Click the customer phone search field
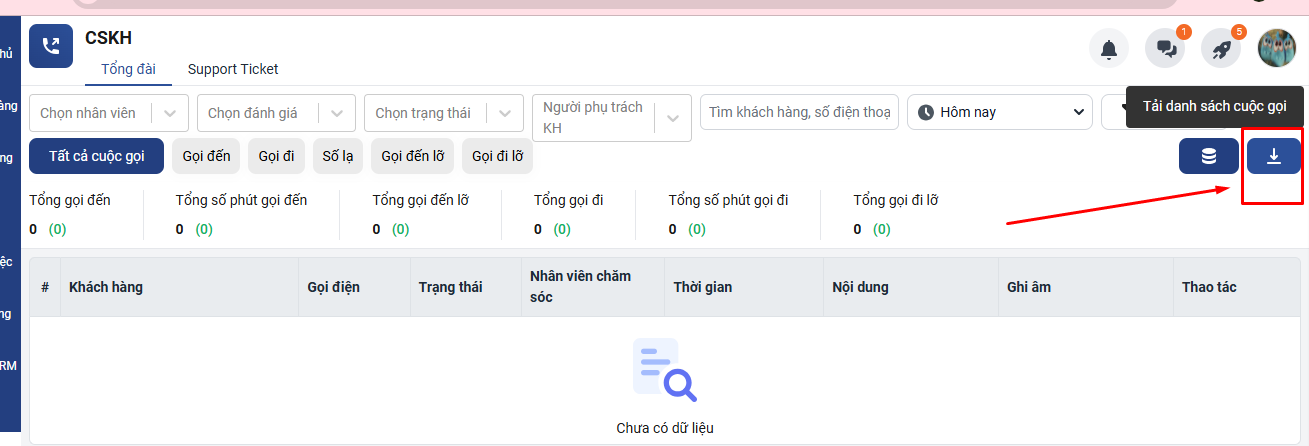Image resolution: width=1309 pixels, height=446 pixels. tap(799, 112)
